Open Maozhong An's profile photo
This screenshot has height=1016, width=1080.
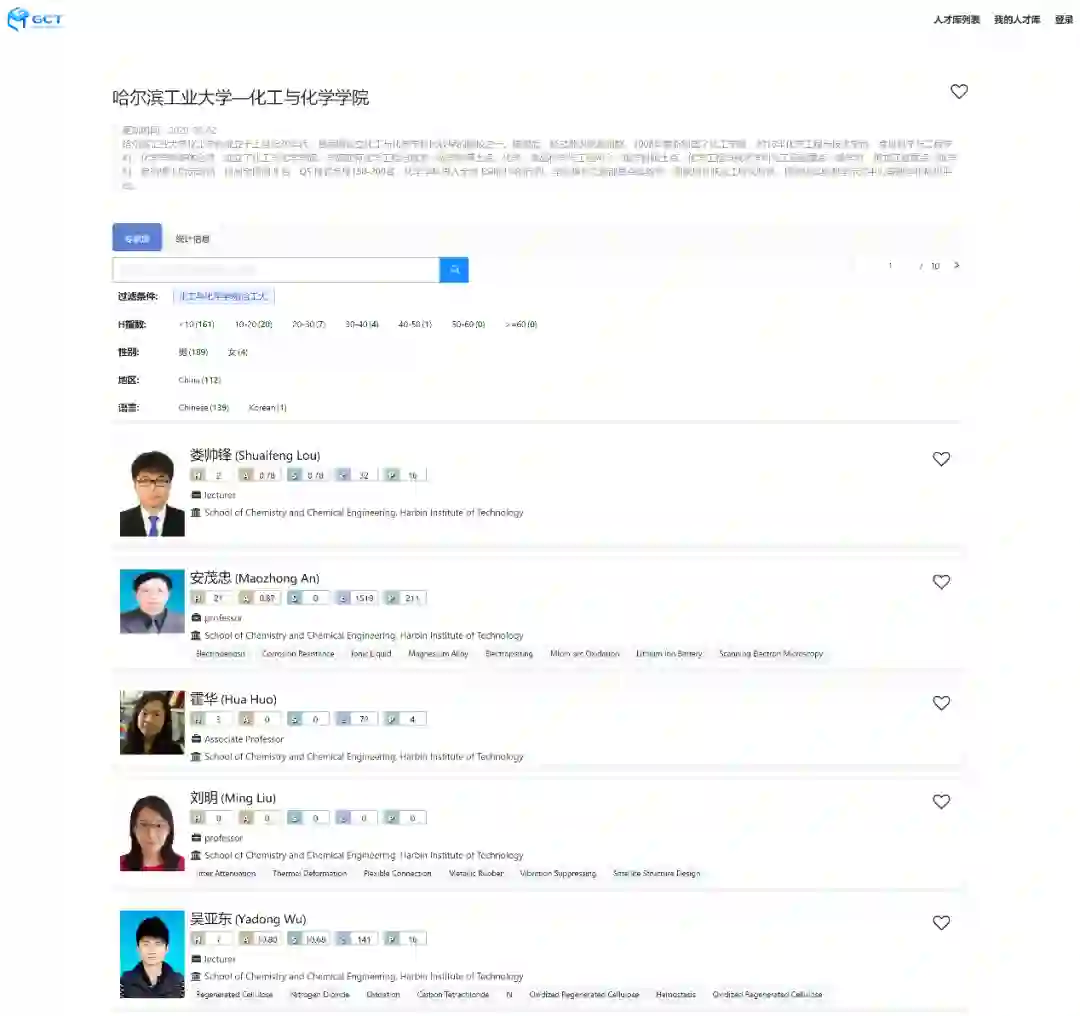click(x=152, y=601)
